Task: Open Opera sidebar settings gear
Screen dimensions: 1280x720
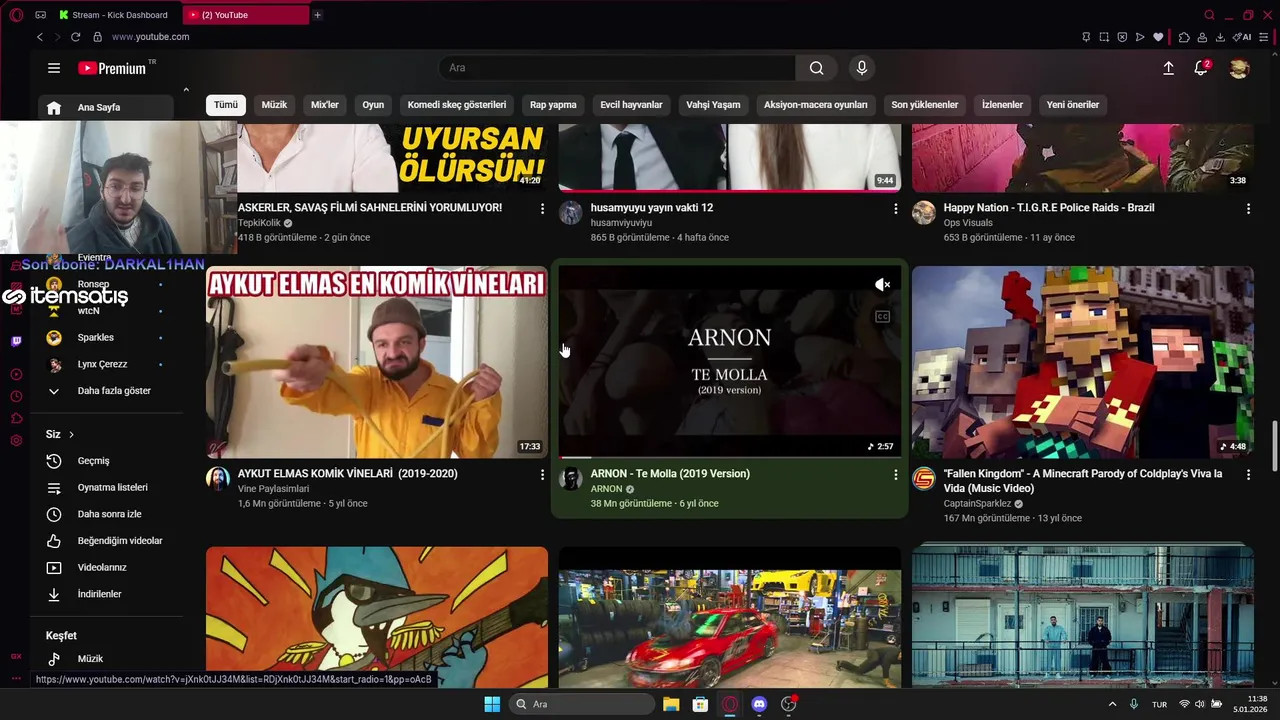Action: [x=16, y=441]
